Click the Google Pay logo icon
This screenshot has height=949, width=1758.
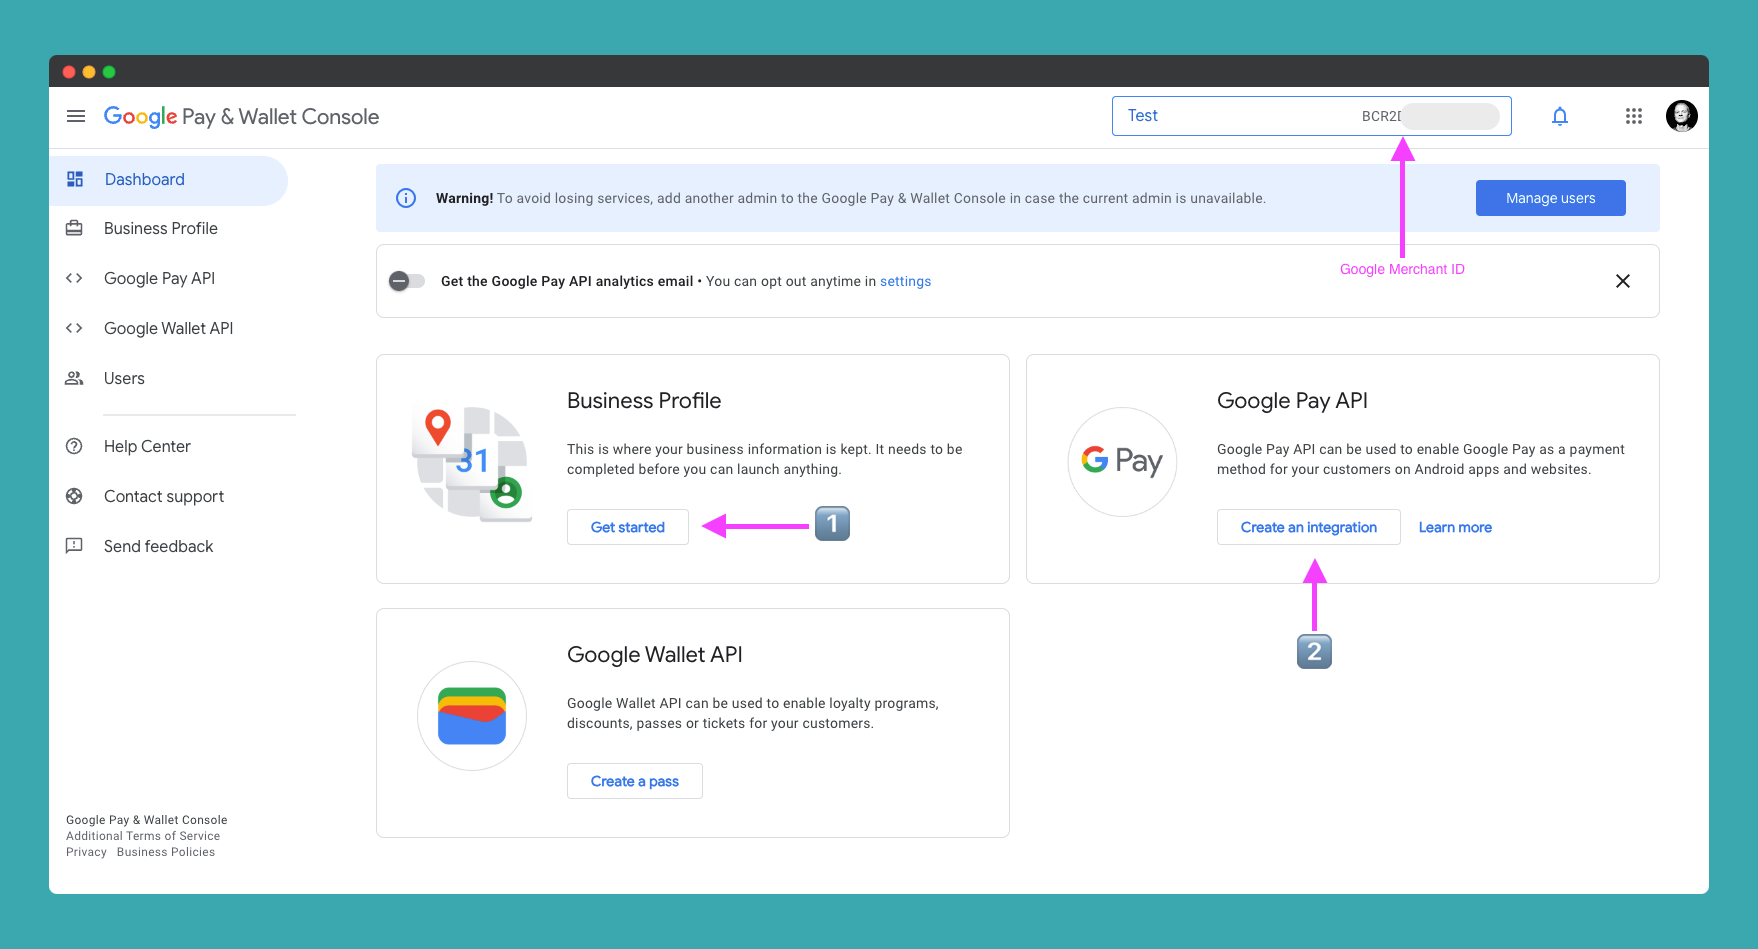click(x=1122, y=461)
